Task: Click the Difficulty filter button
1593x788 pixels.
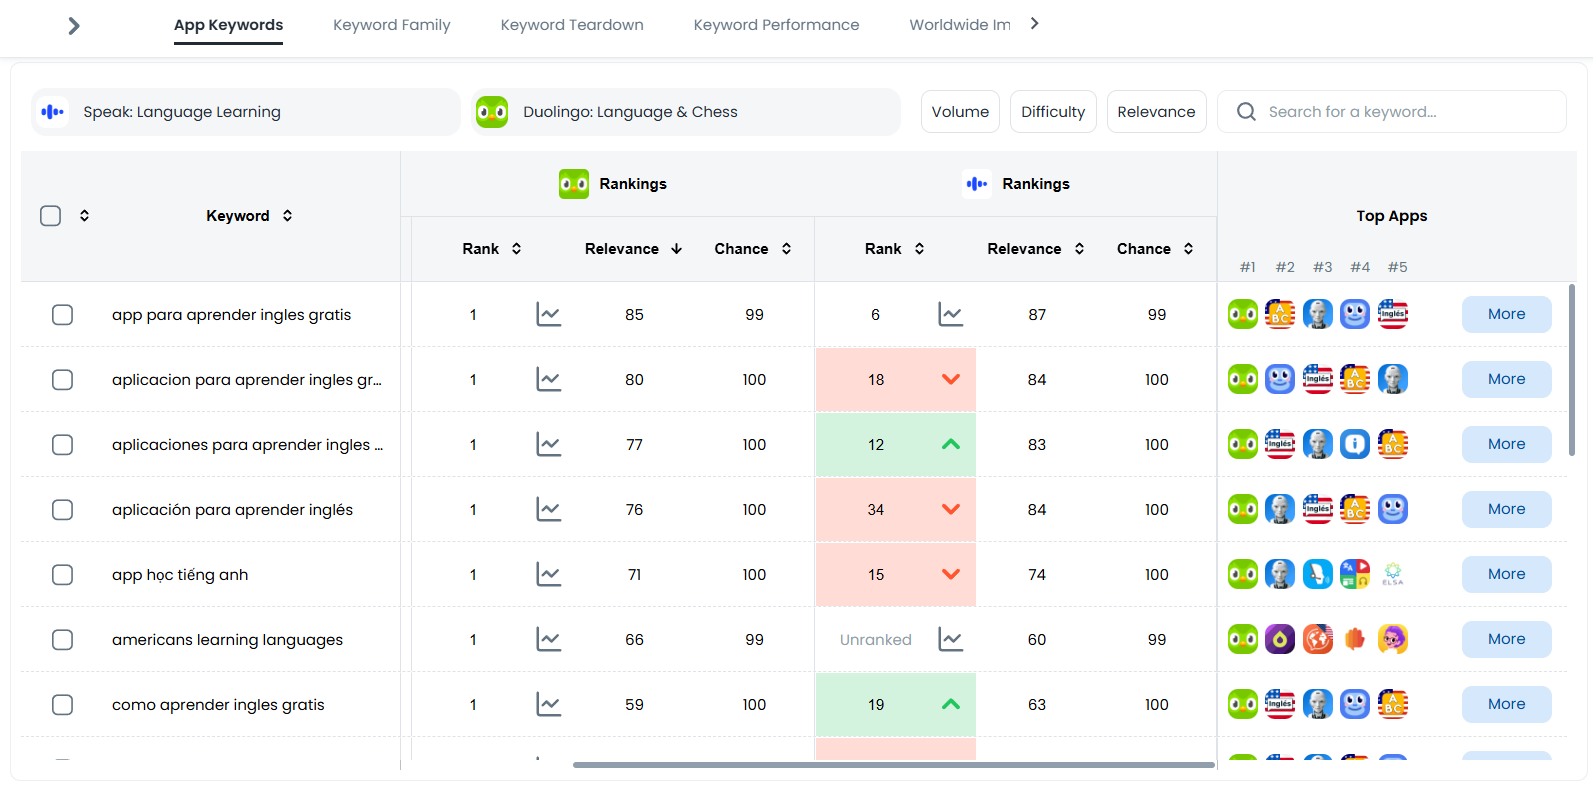Action: 1053,112
